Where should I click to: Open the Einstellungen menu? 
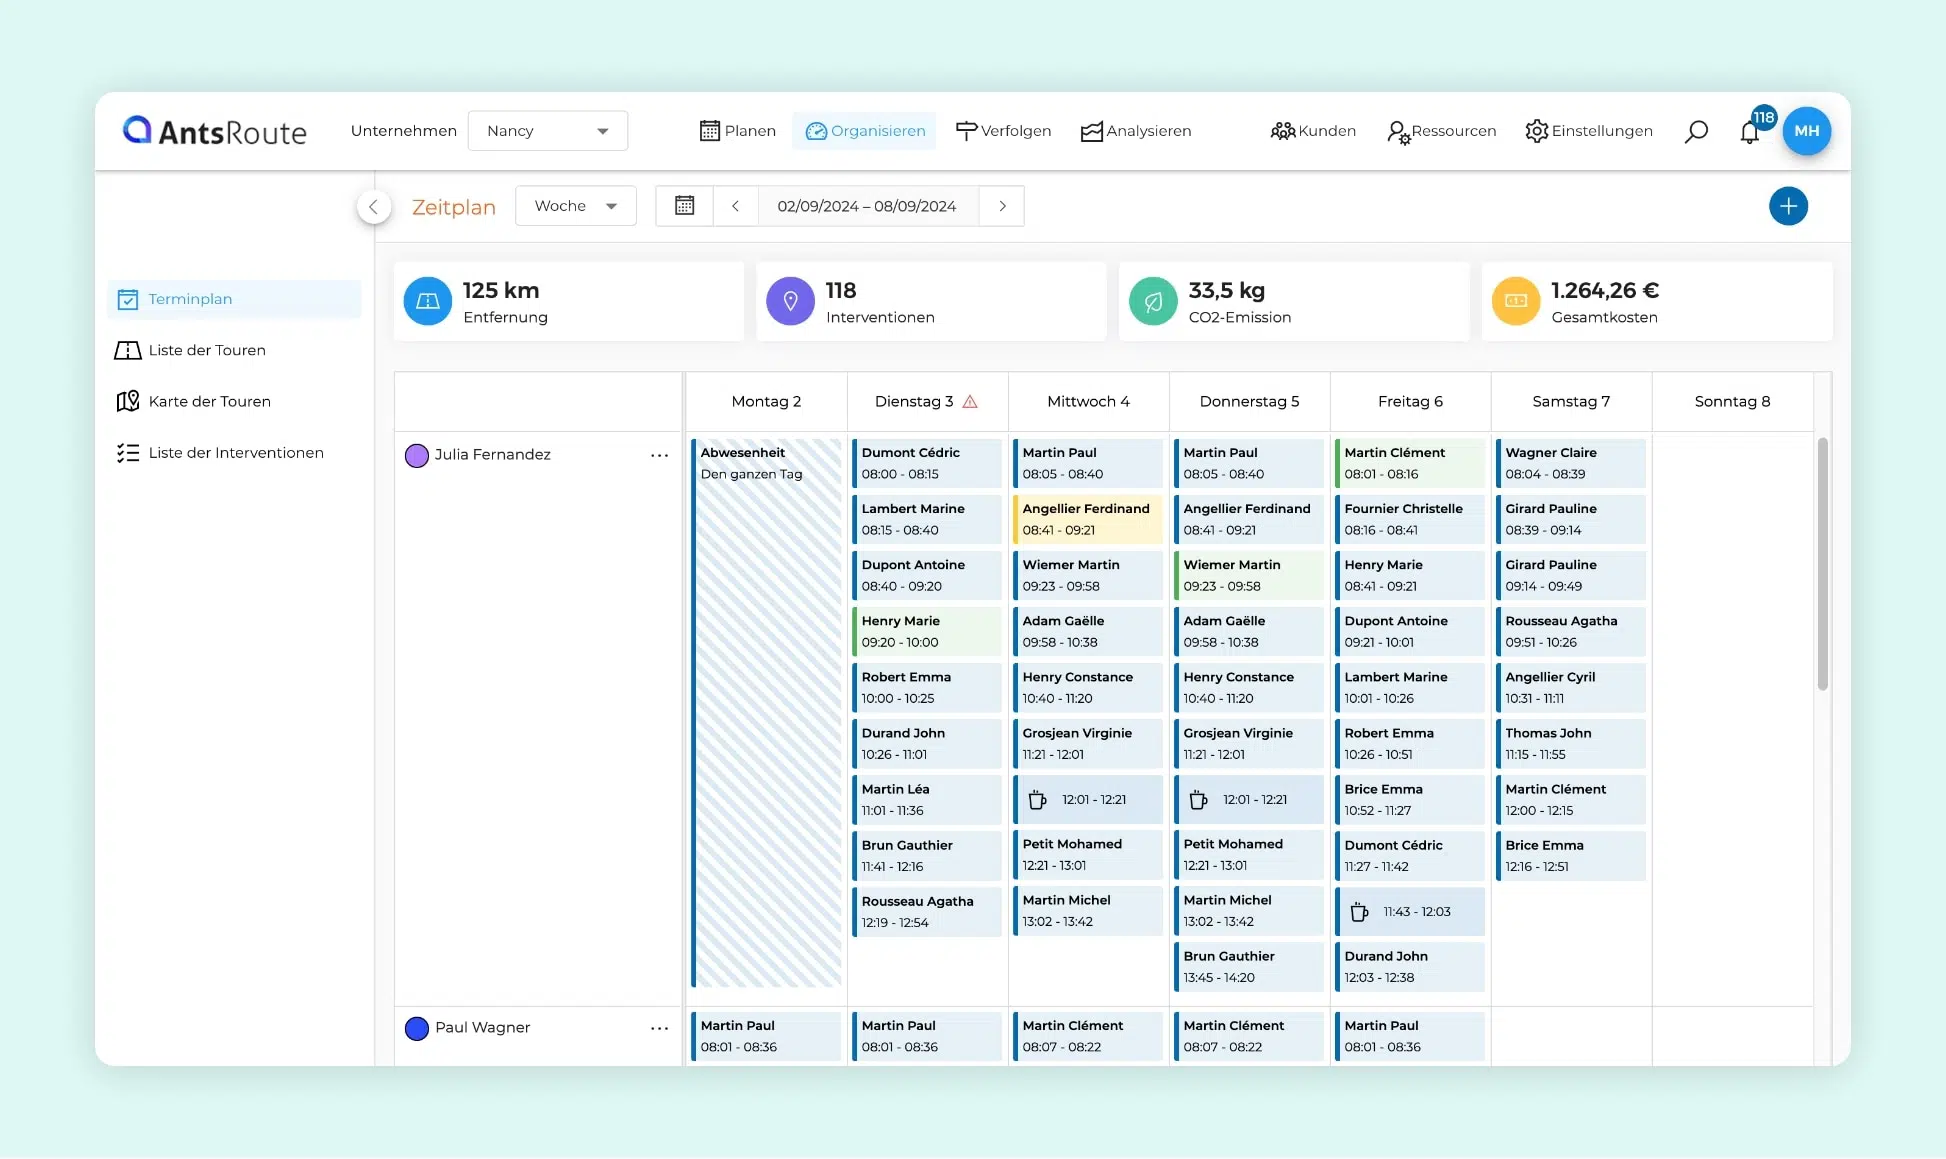point(1589,131)
